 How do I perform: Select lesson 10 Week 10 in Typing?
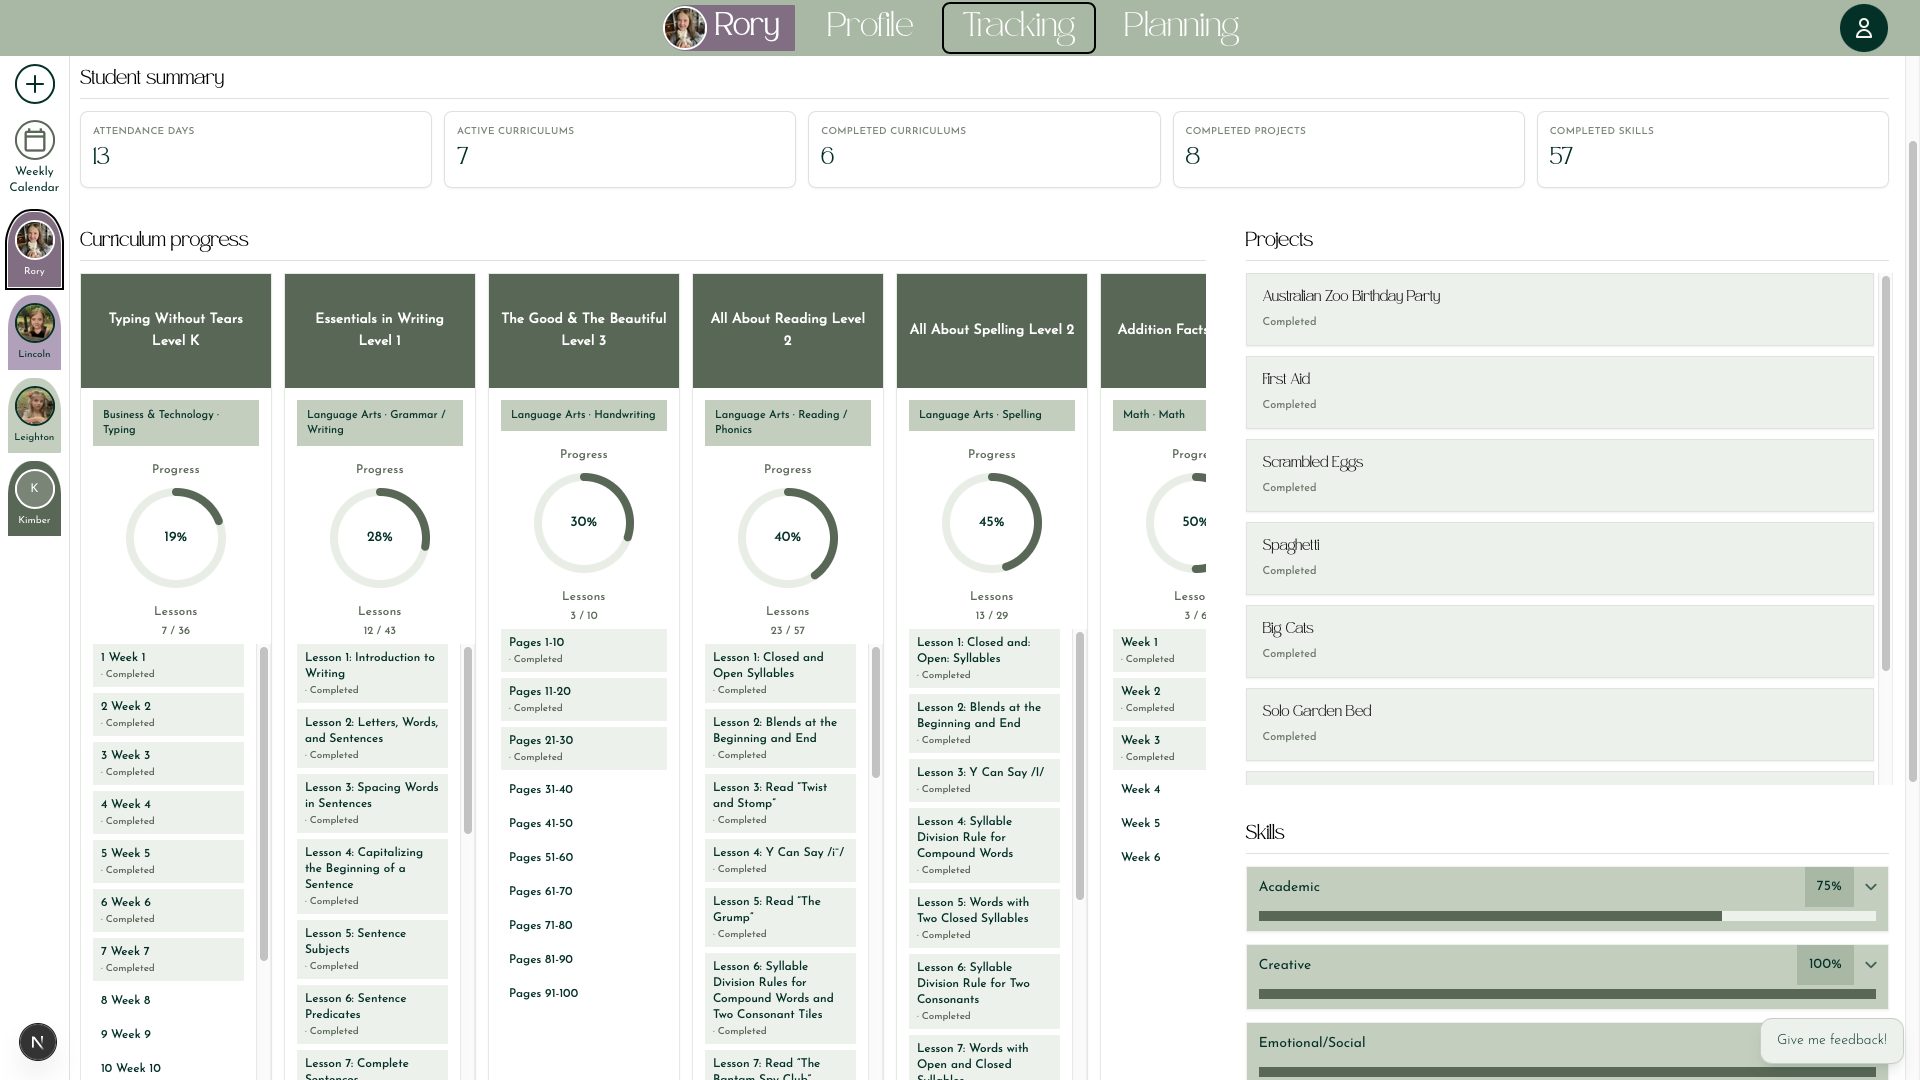(x=168, y=1068)
